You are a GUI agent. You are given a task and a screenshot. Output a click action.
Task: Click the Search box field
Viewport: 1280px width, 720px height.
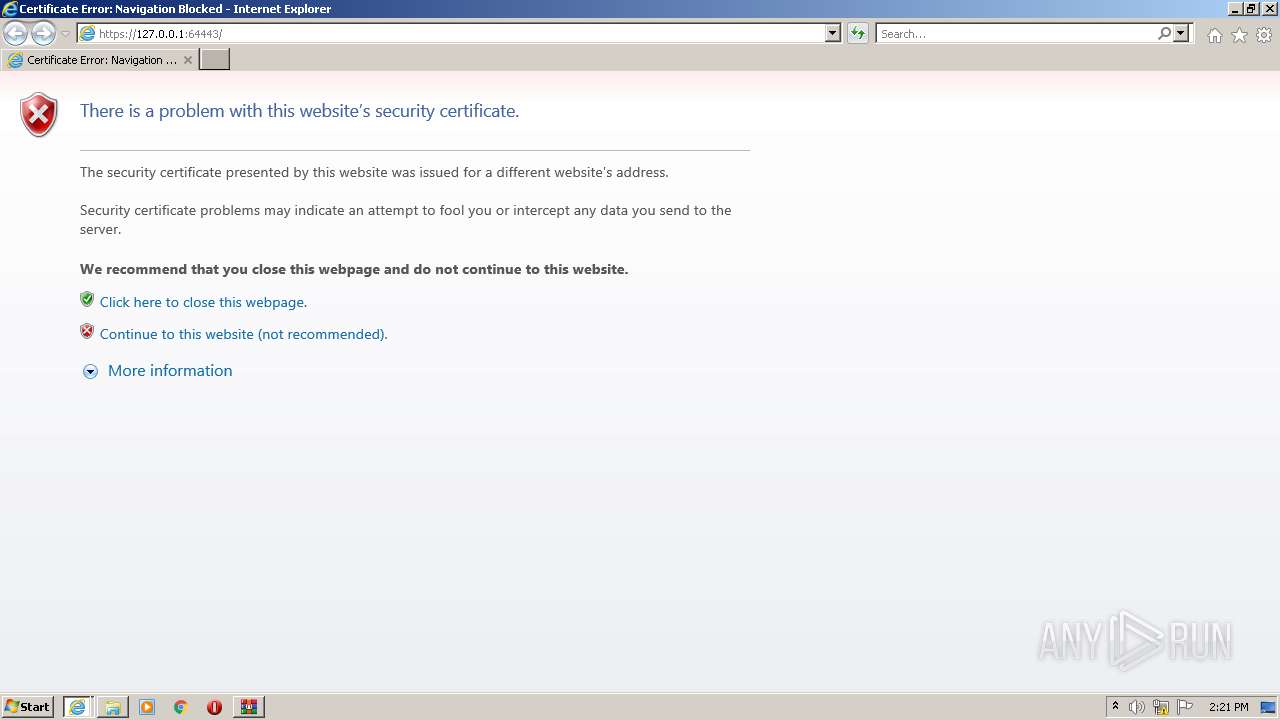[x=1016, y=34]
